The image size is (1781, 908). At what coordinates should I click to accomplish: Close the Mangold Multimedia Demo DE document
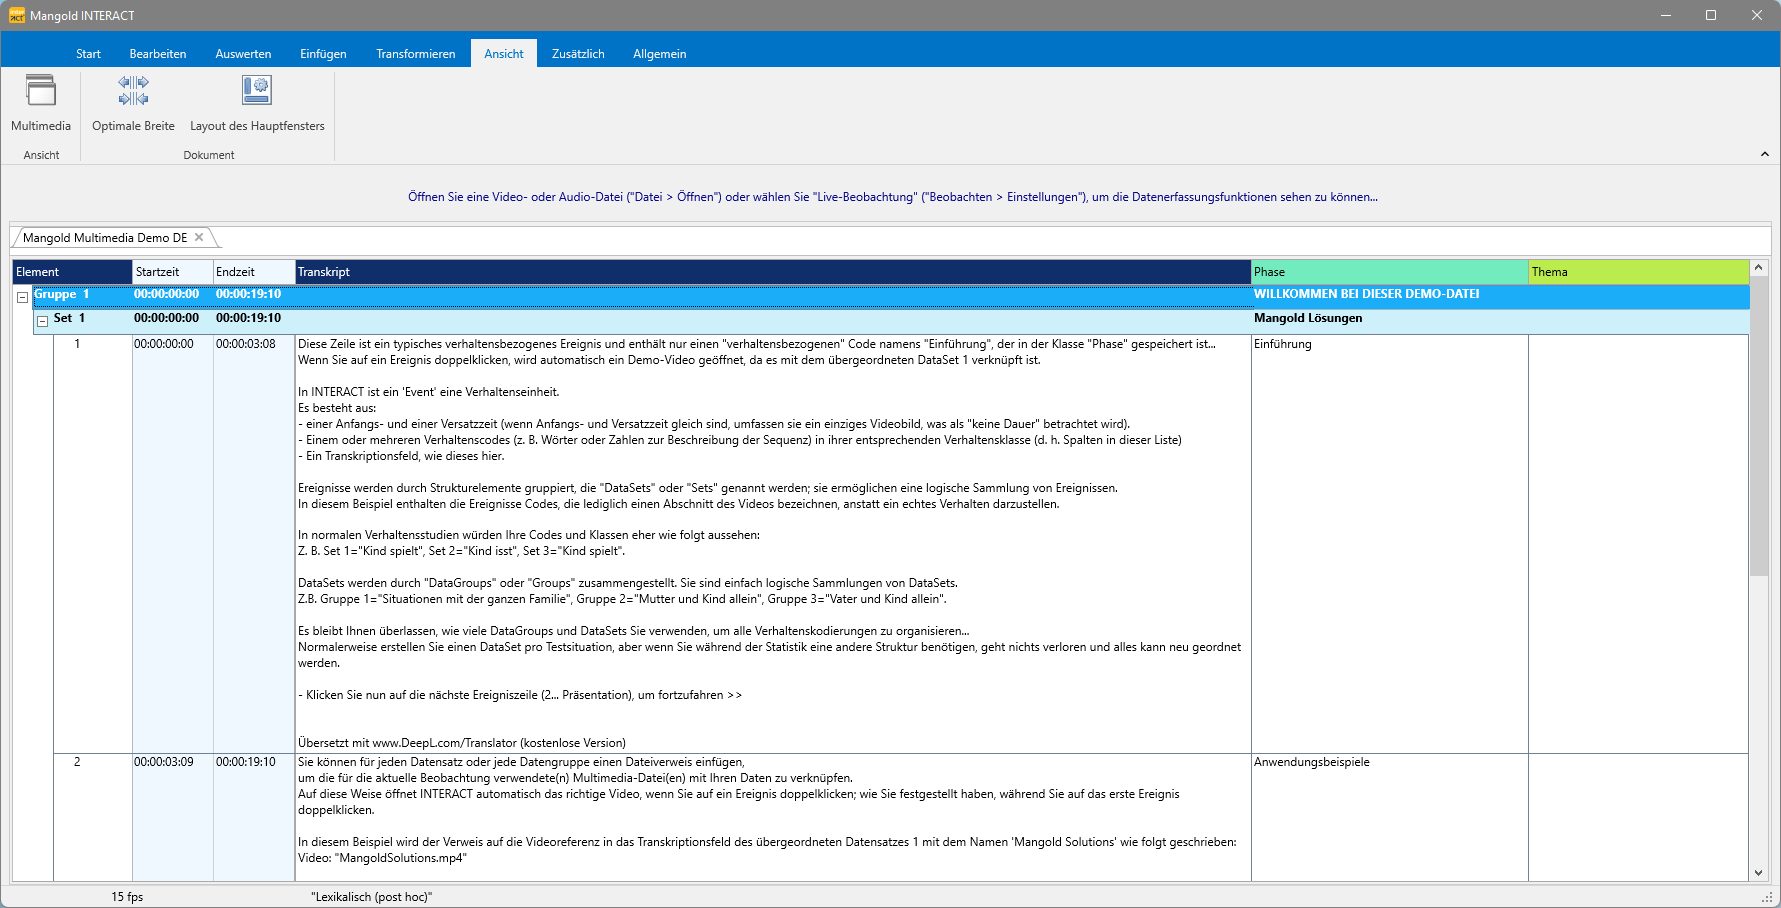[x=199, y=237]
